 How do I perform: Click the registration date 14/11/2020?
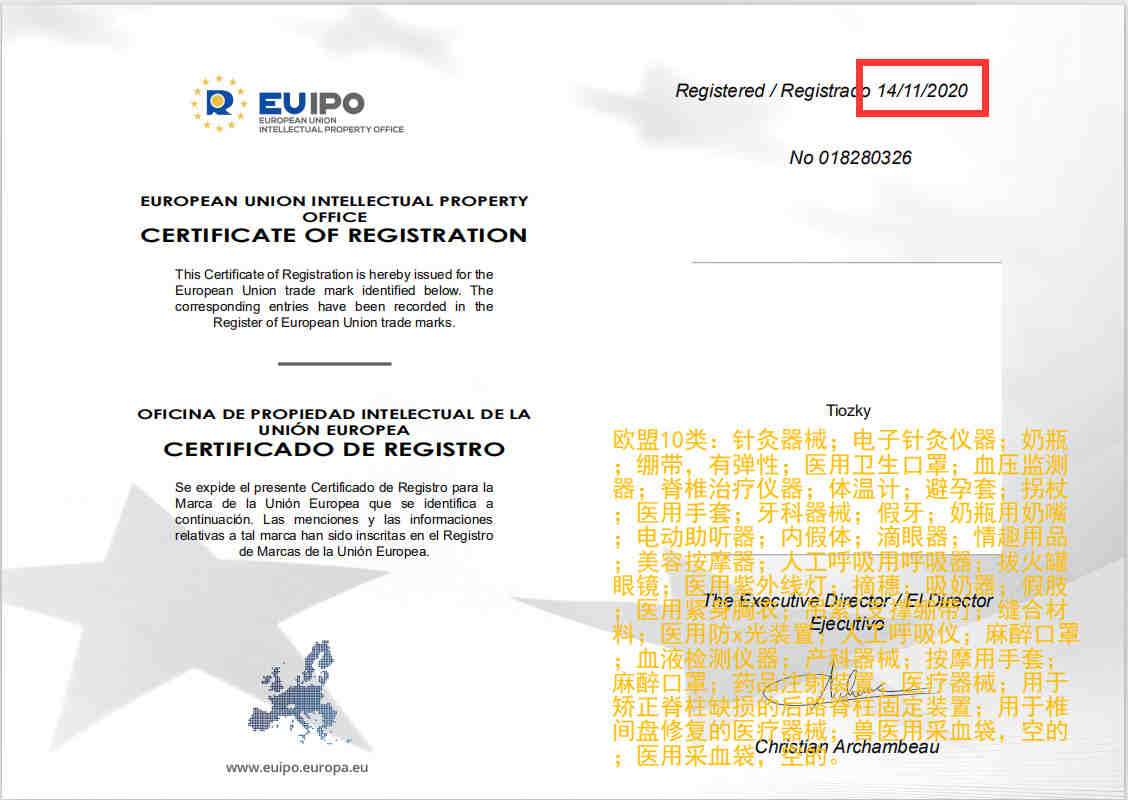pyautogui.click(x=922, y=91)
